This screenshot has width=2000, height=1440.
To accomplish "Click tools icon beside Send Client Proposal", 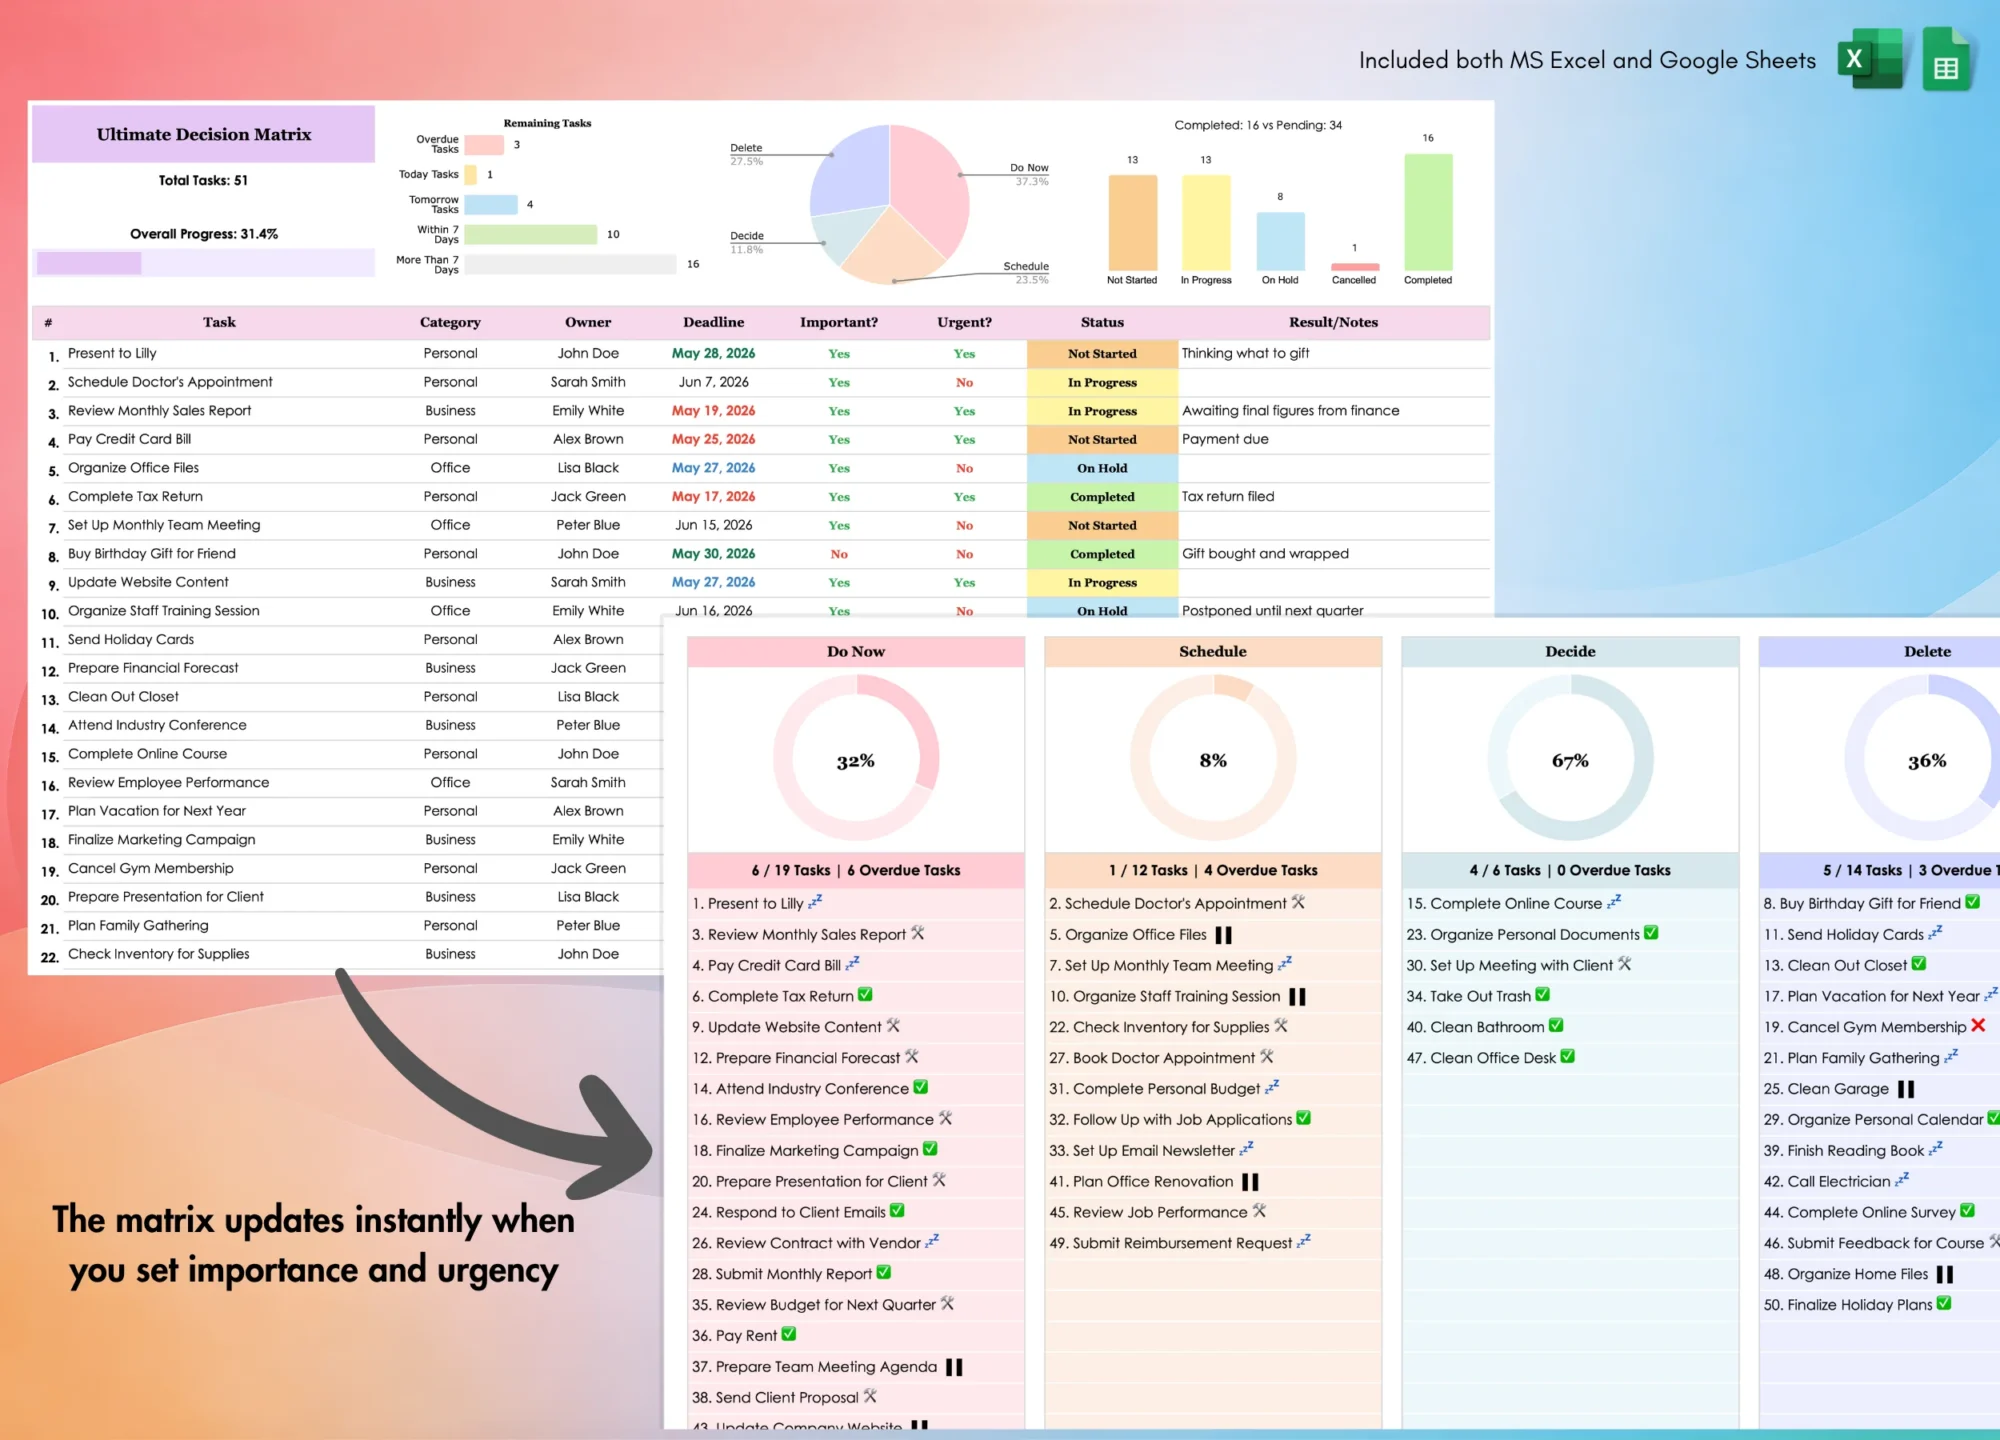I will pos(870,1396).
